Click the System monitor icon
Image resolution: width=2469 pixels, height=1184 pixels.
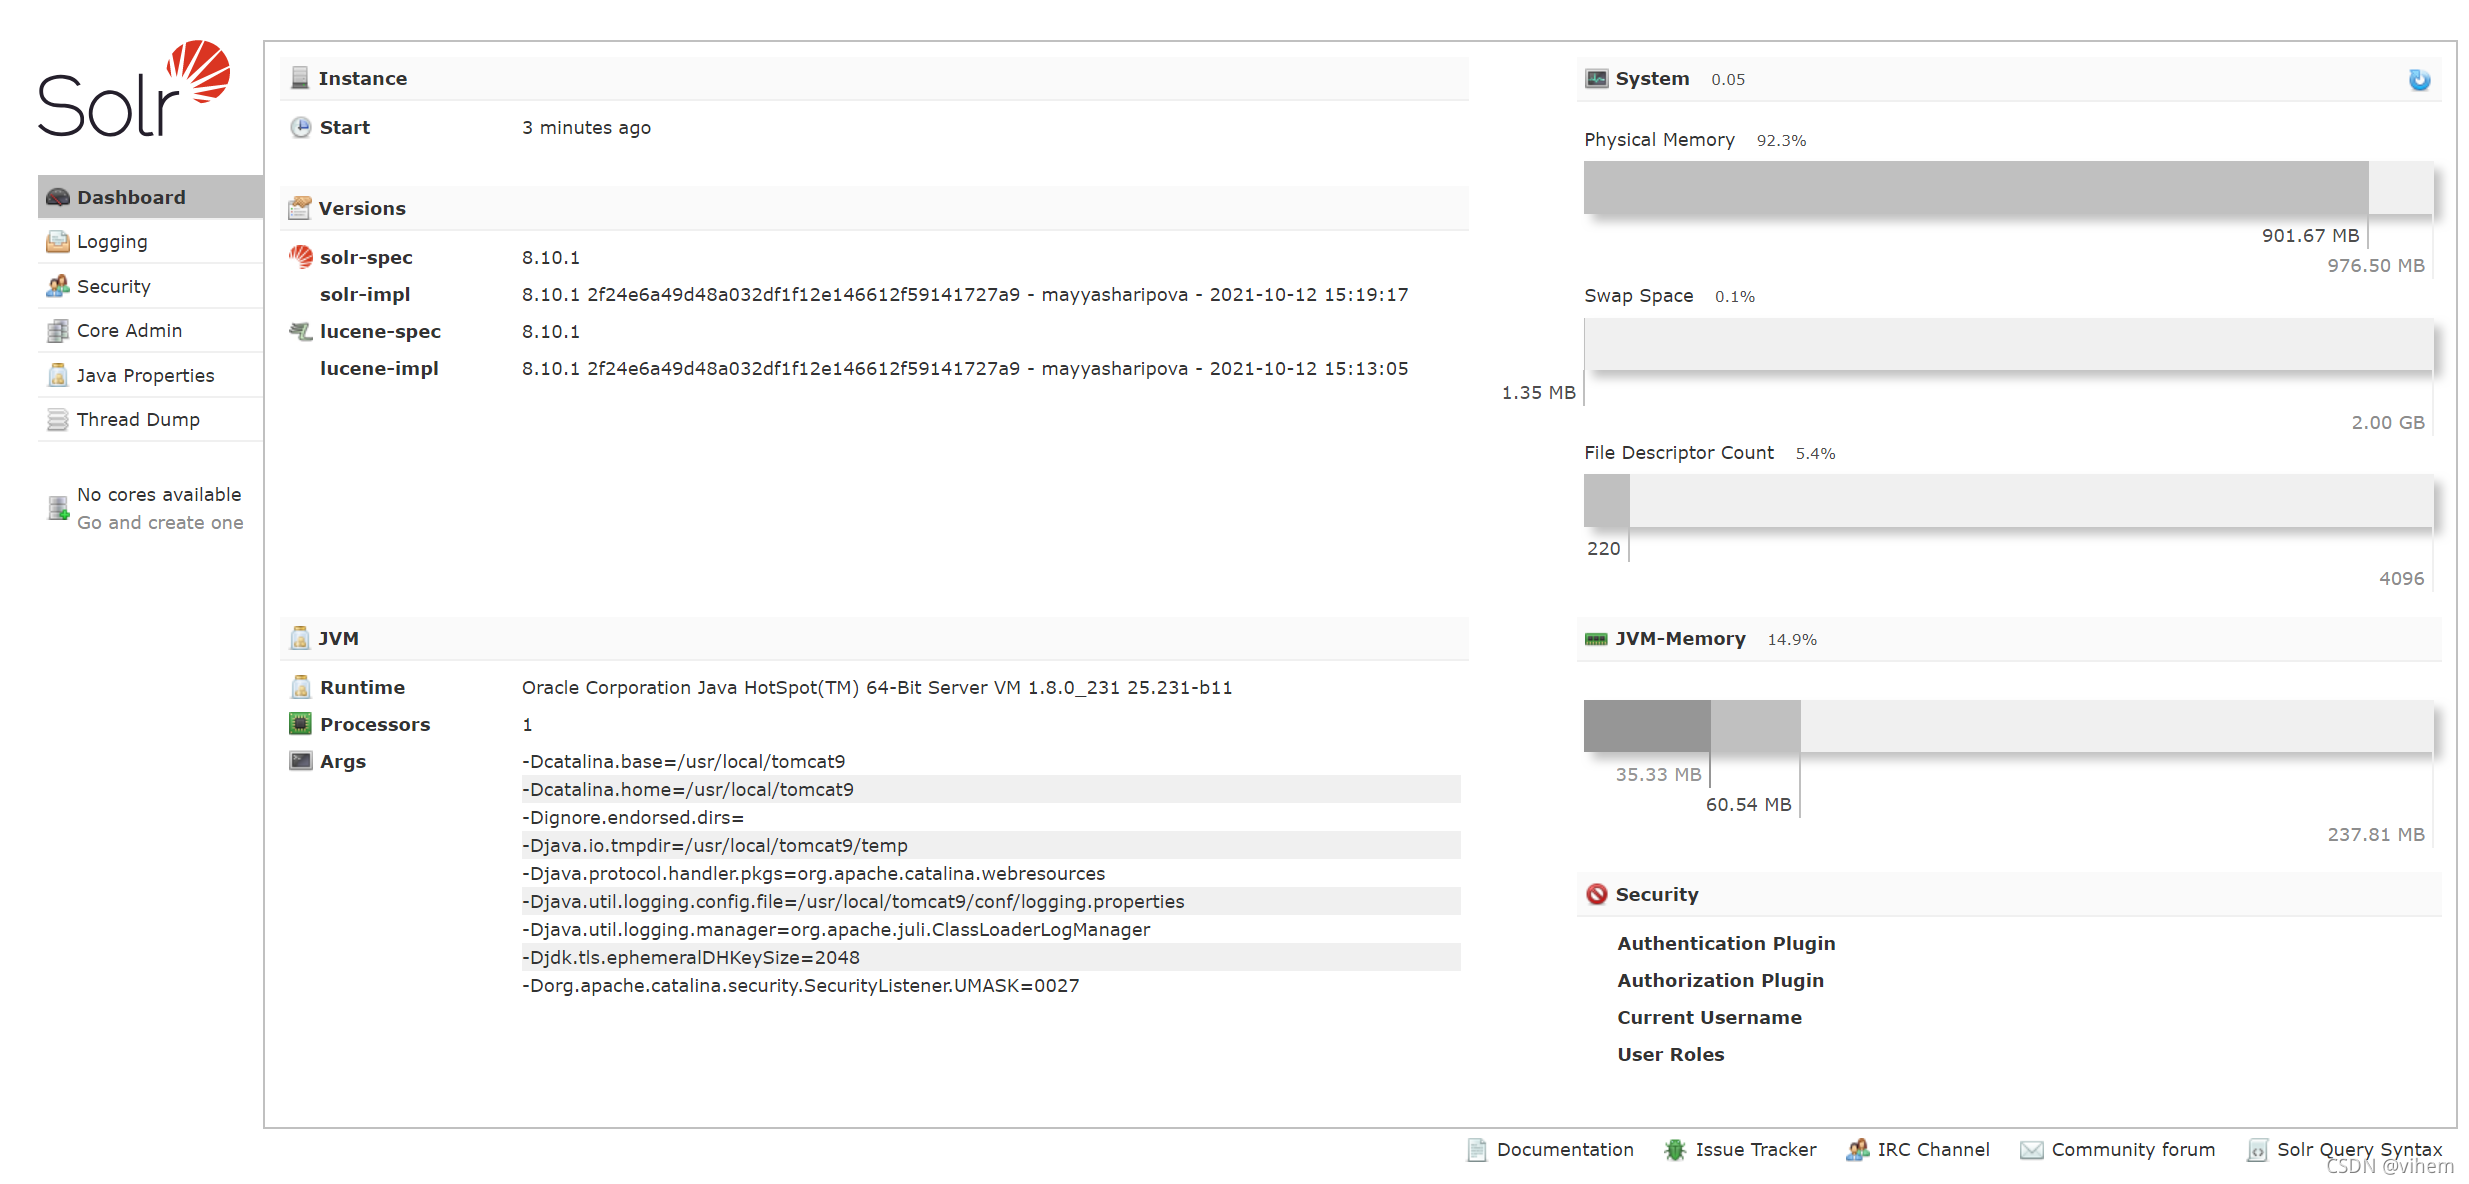pyautogui.click(x=1597, y=78)
